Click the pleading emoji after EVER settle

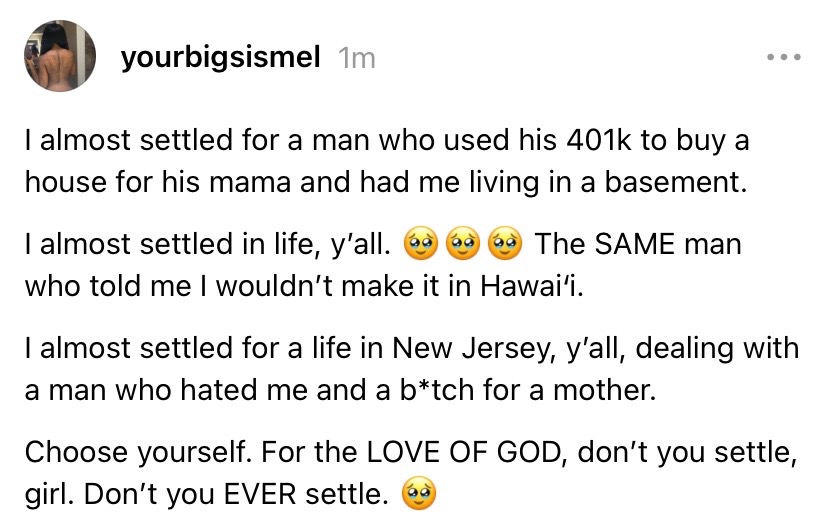pos(419,494)
